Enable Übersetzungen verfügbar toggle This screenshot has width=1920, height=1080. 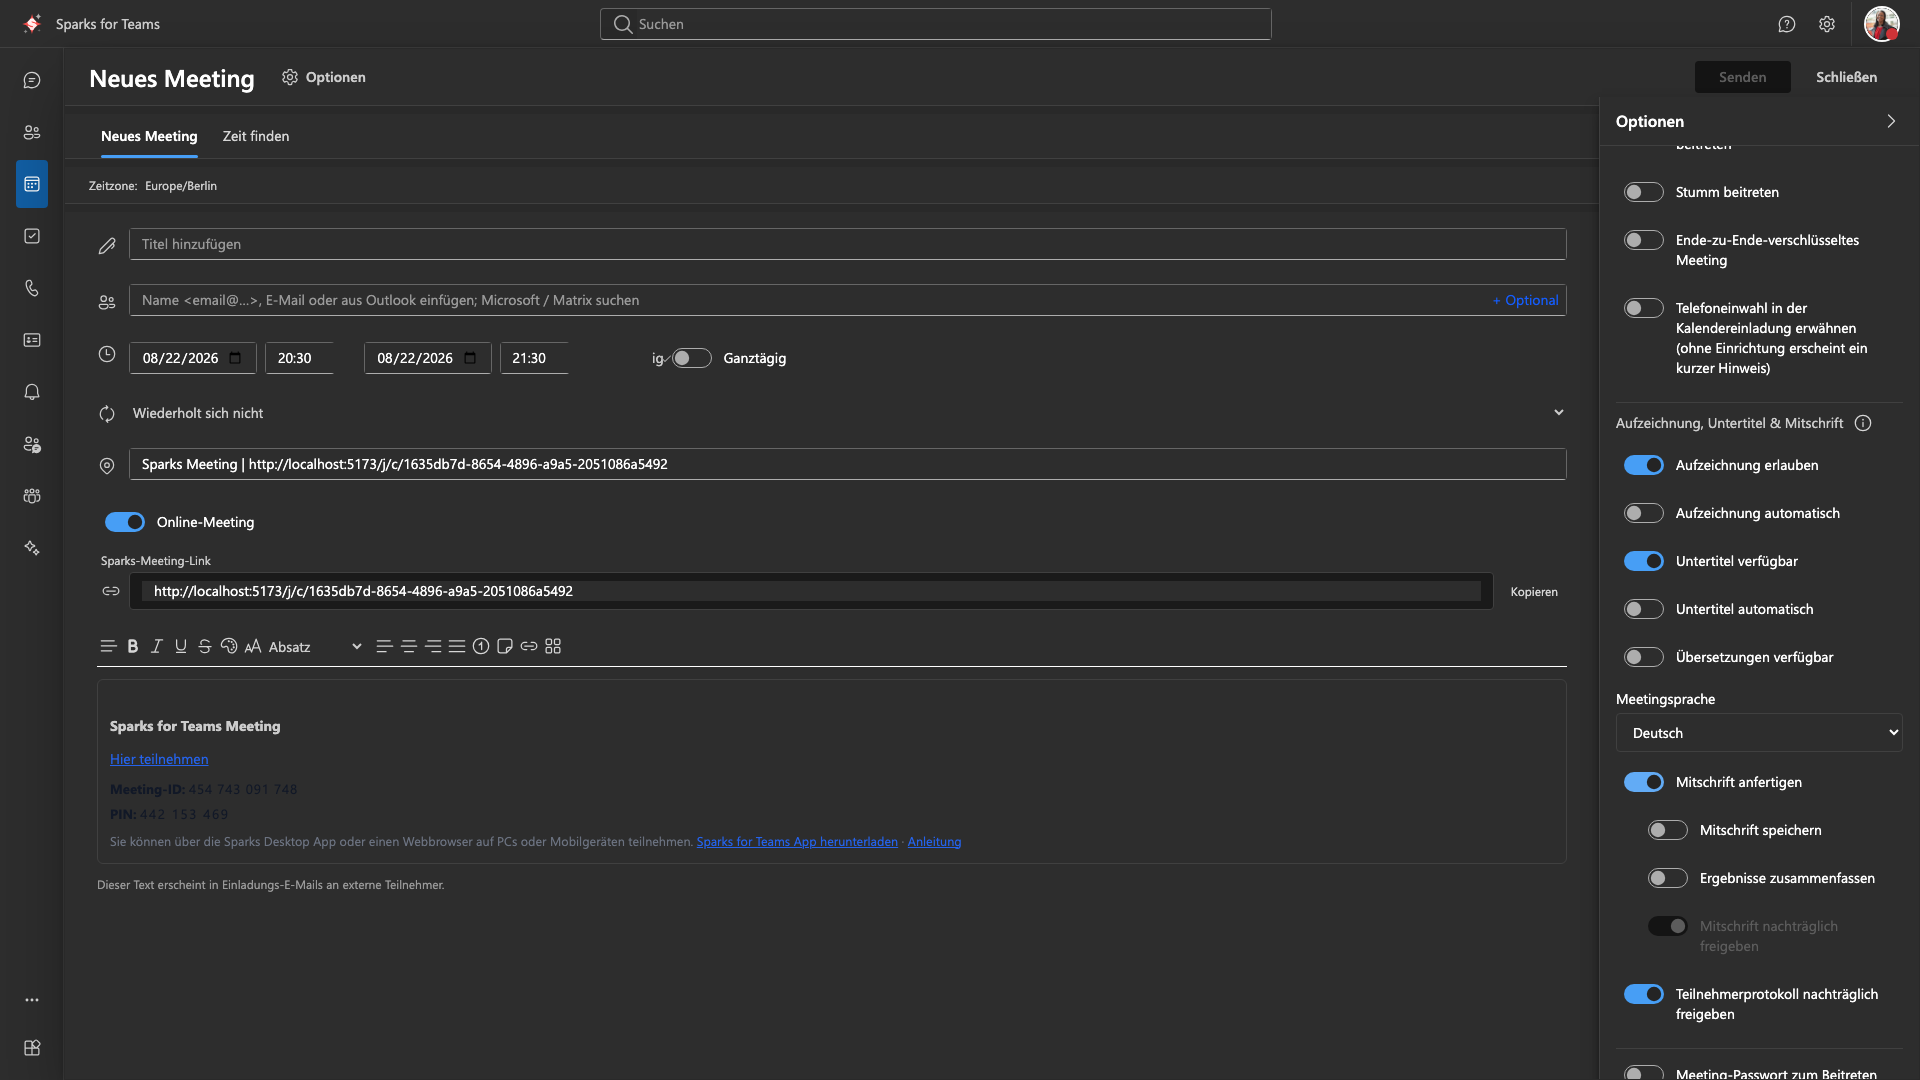click(x=1643, y=657)
